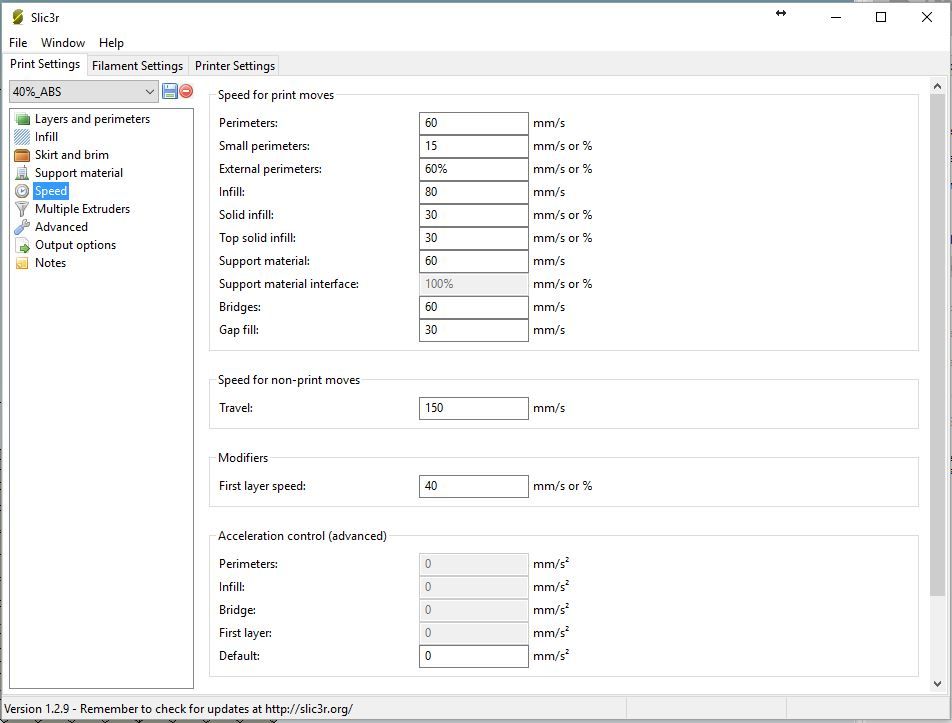952x723 pixels.
Task: Select the Speed page
Action: click(x=51, y=191)
